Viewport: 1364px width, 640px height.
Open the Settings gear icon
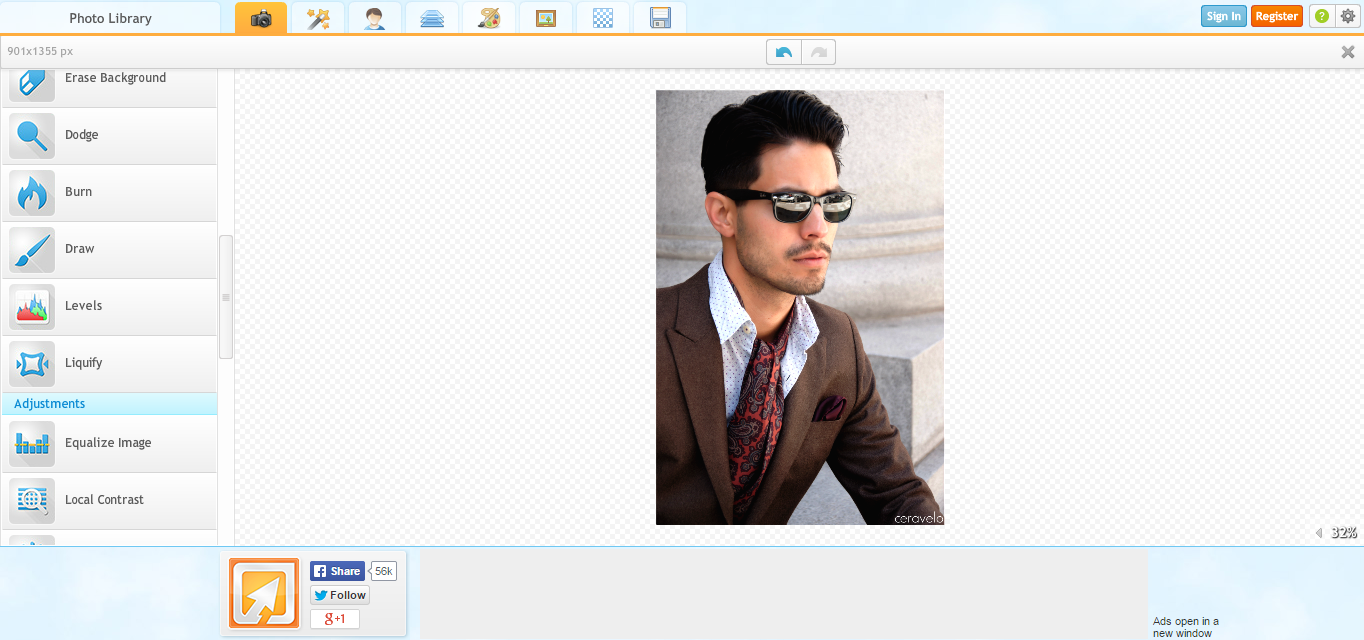coord(1347,16)
